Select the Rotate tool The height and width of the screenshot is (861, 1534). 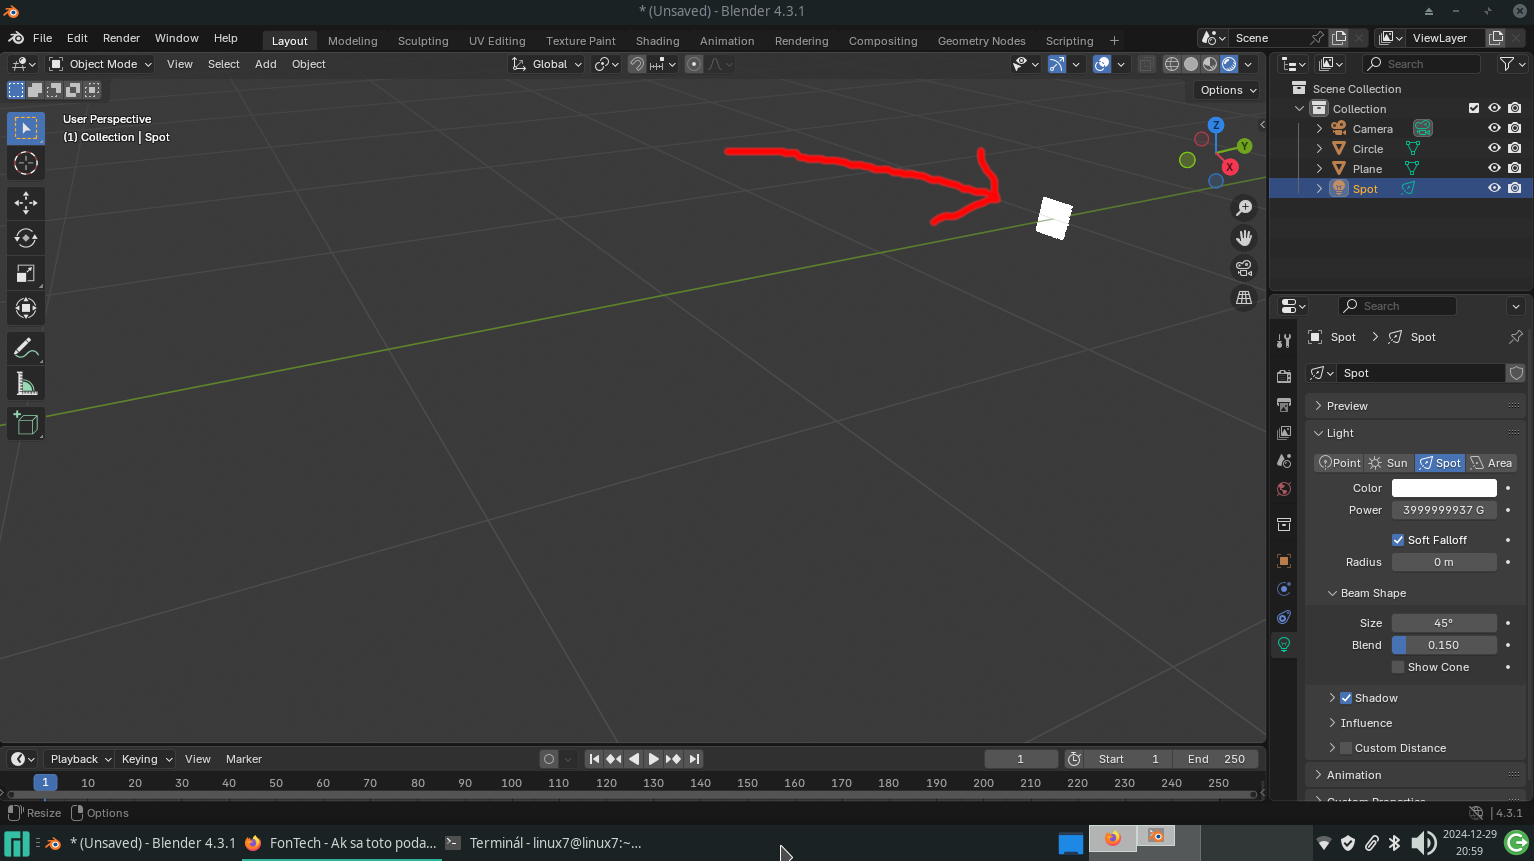coord(26,238)
